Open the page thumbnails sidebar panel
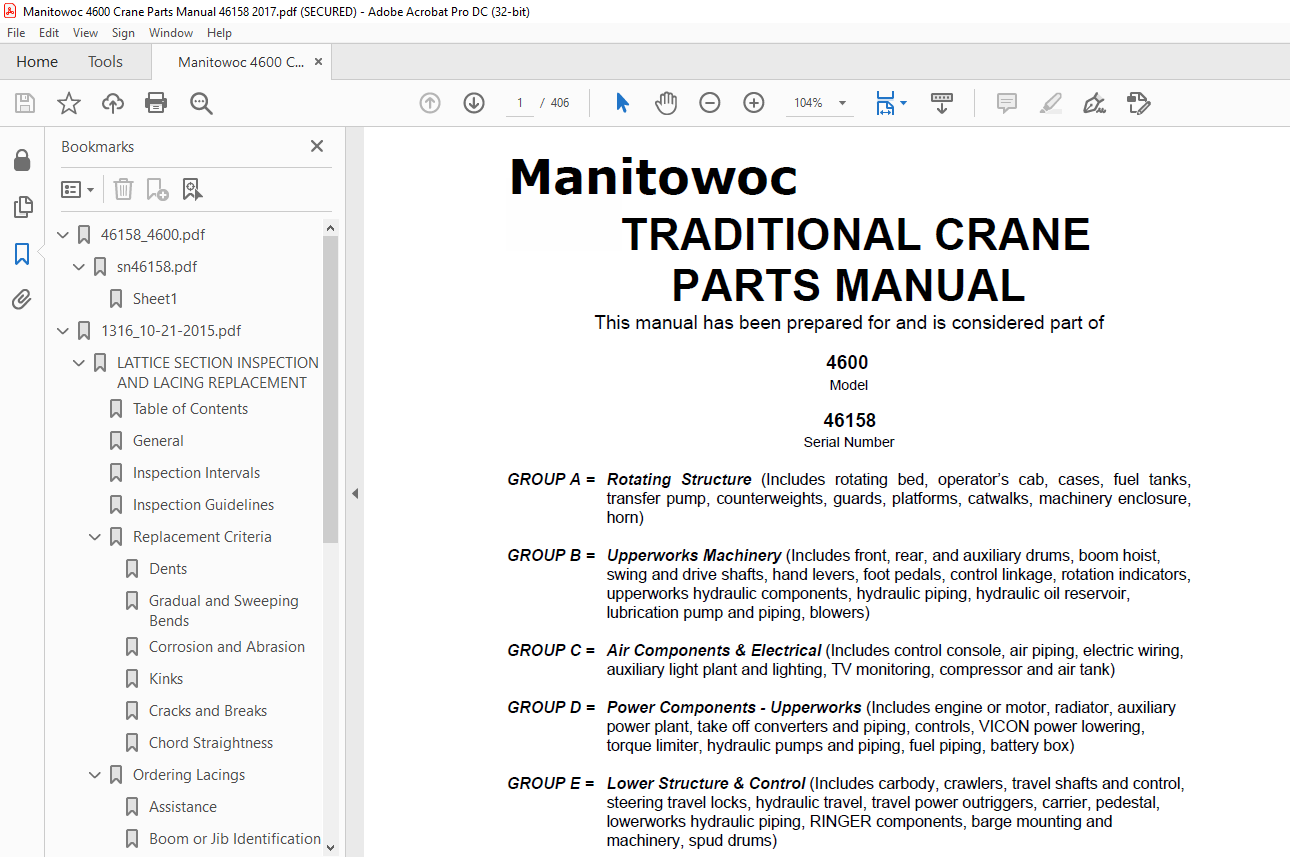1290x857 pixels. tap(22, 207)
